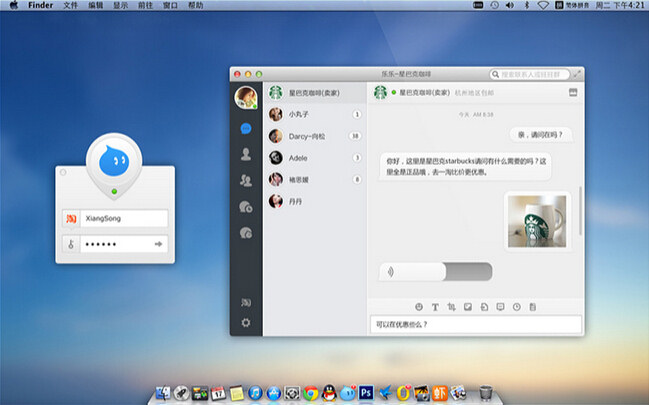The height and width of the screenshot is (405, 649).
Task: Open the Xiami orange icon in the Dock
Action: [440, 393]
